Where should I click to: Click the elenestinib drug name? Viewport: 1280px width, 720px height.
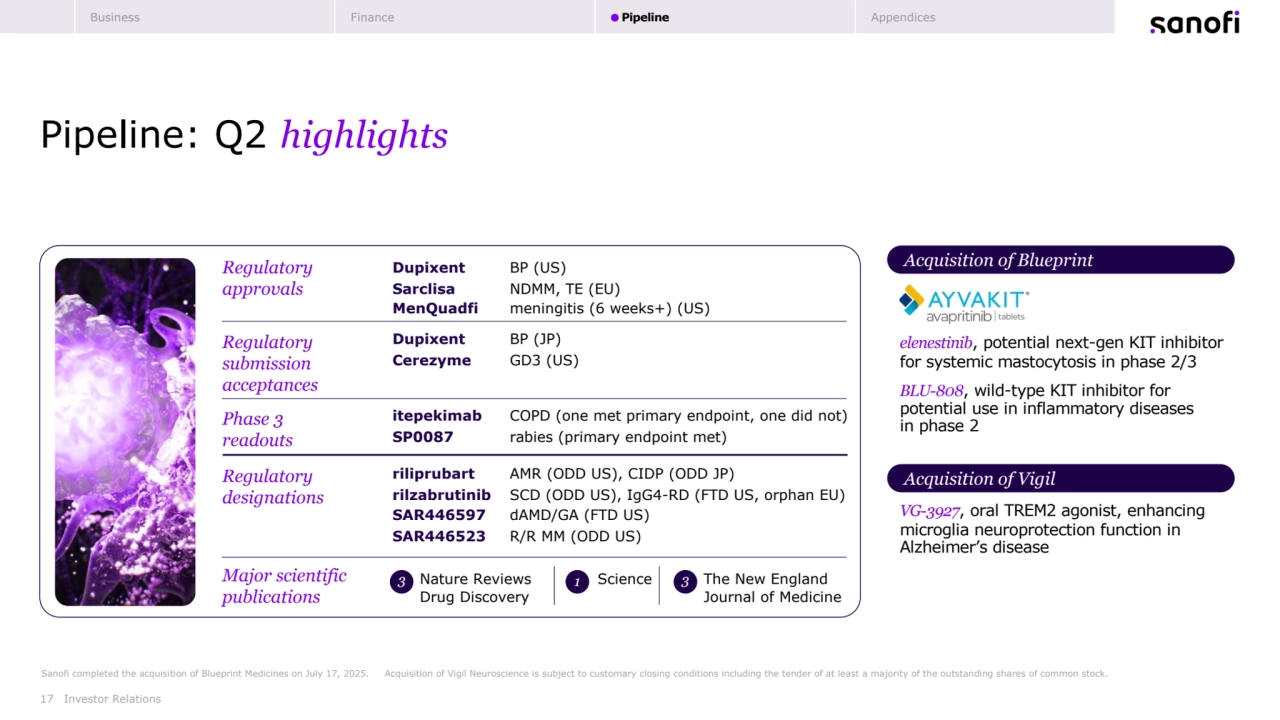point(936,343)
